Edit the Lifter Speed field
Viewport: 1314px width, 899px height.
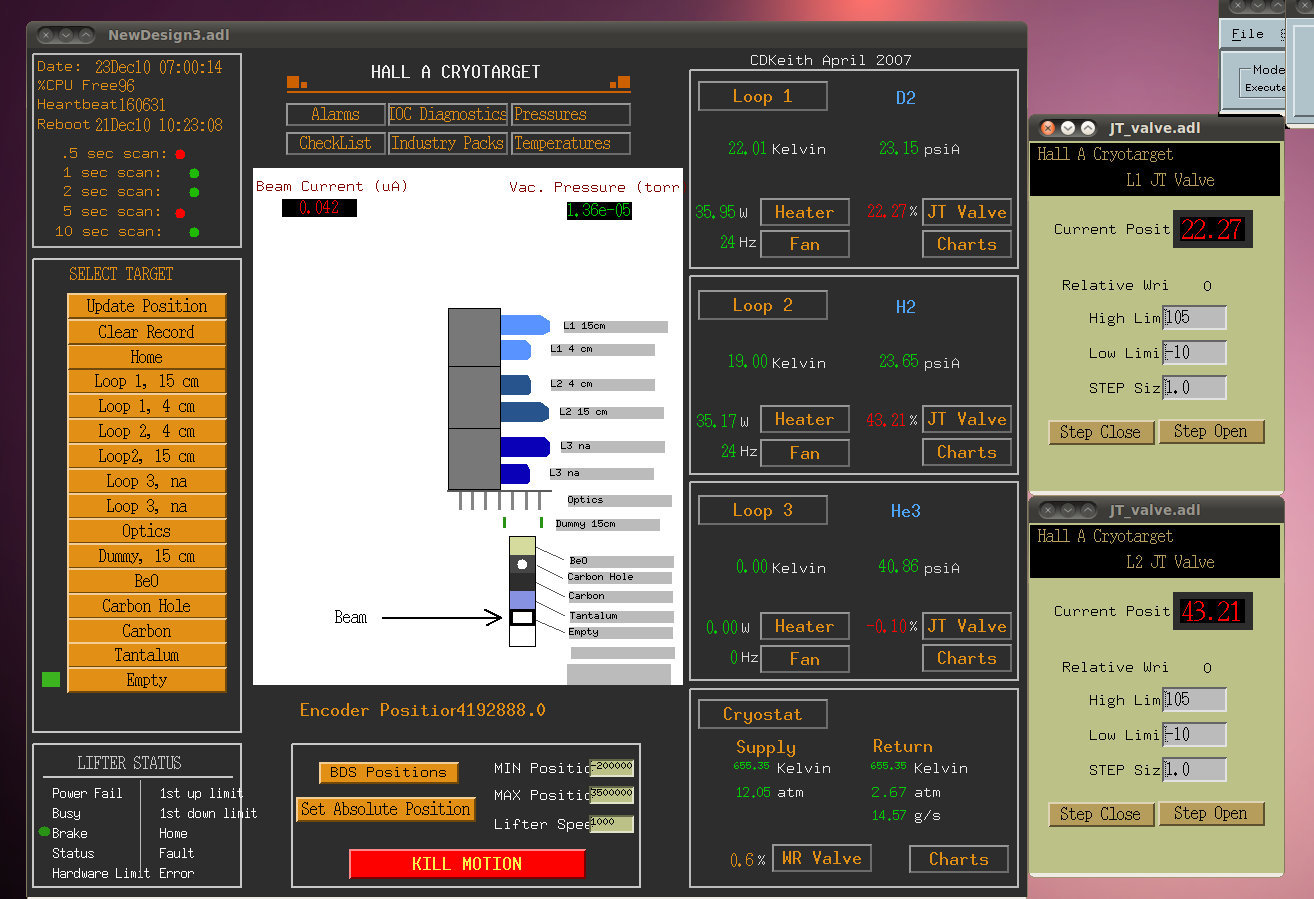tap(612, 824)
